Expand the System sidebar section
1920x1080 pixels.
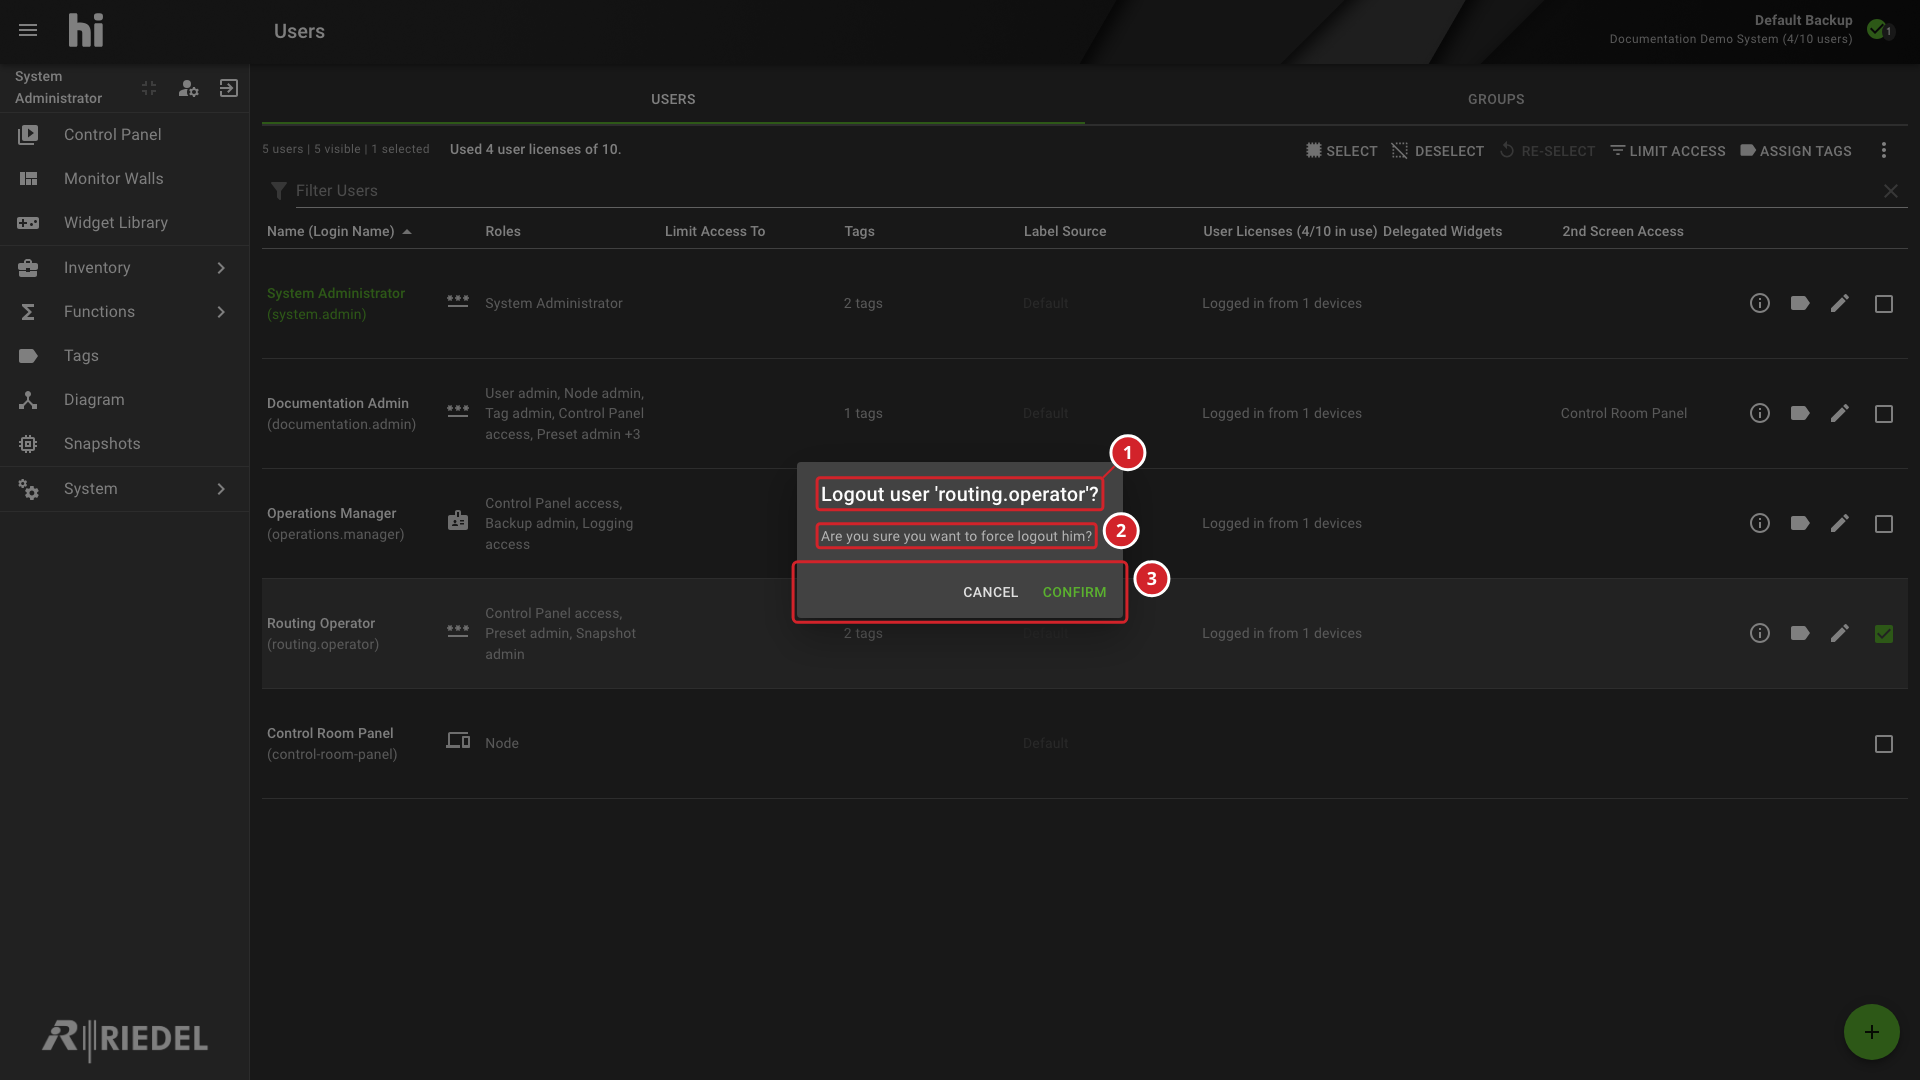(125, 489)
